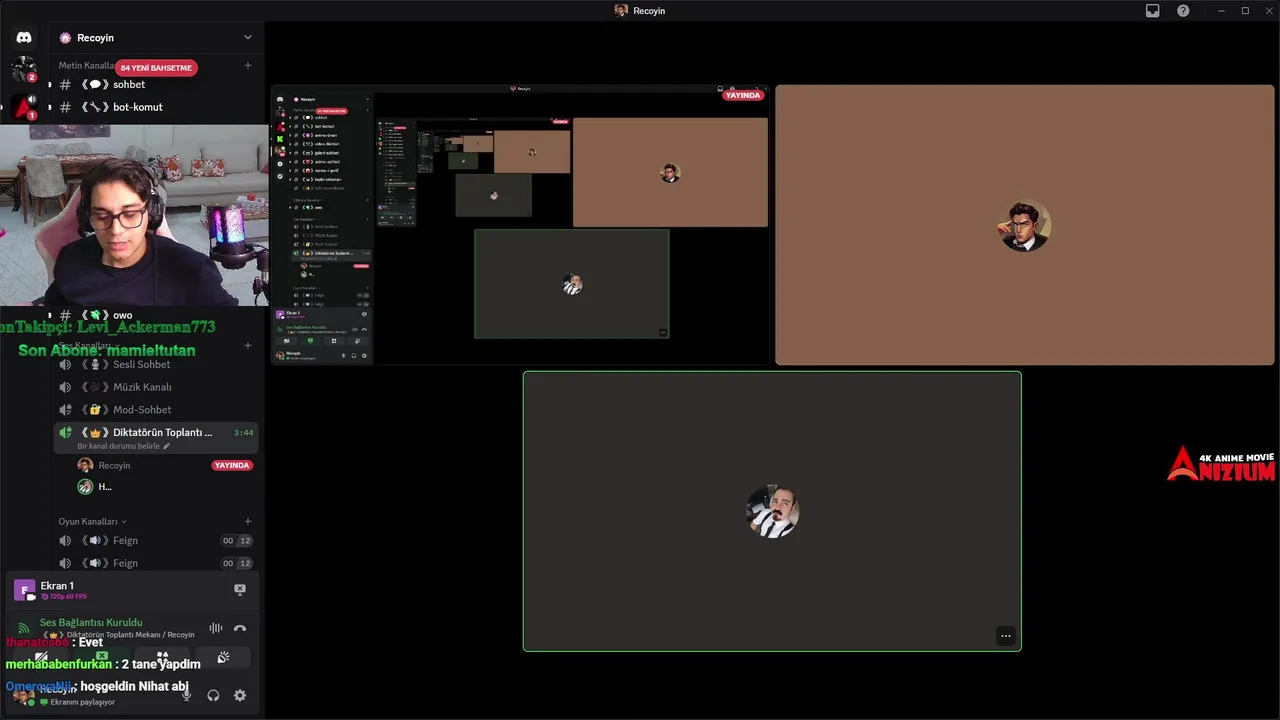Open more options on speaking participant tile
Viewport: 1280px width, 720px height.
[1006, 636]
